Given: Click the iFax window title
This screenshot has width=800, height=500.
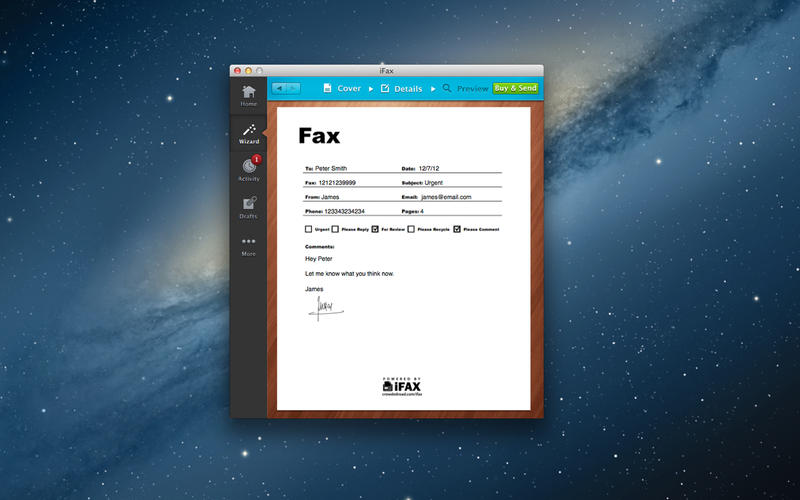Looking at the screenshot, I should pyautogui.click(x=387, y=71).
